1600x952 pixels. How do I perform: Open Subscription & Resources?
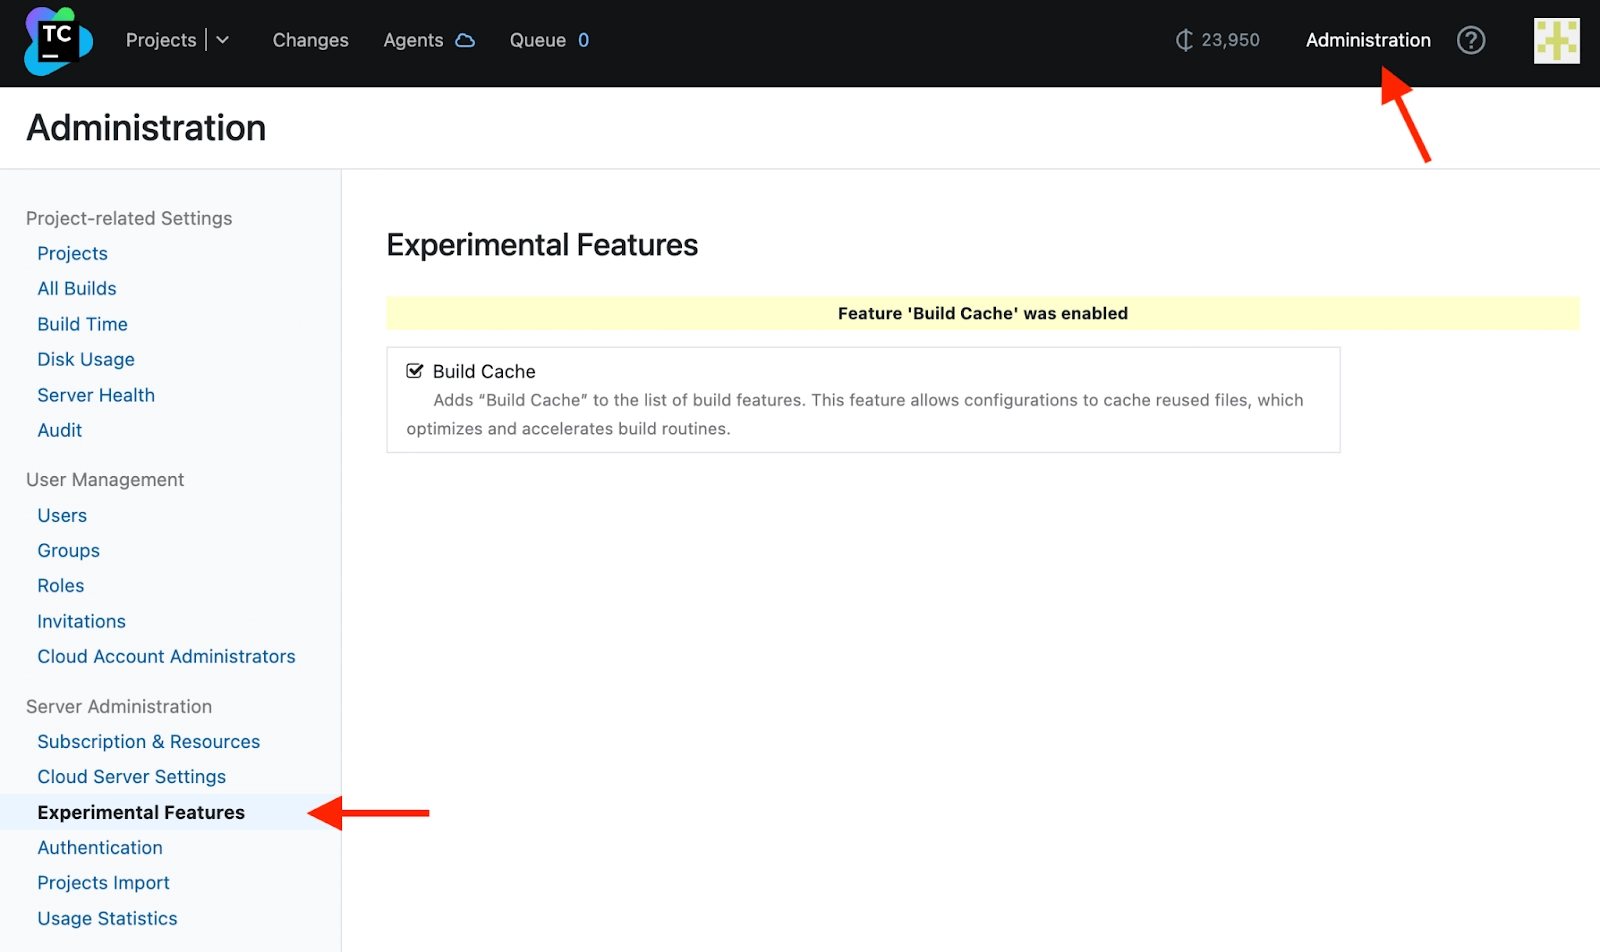tap(148, 741)
